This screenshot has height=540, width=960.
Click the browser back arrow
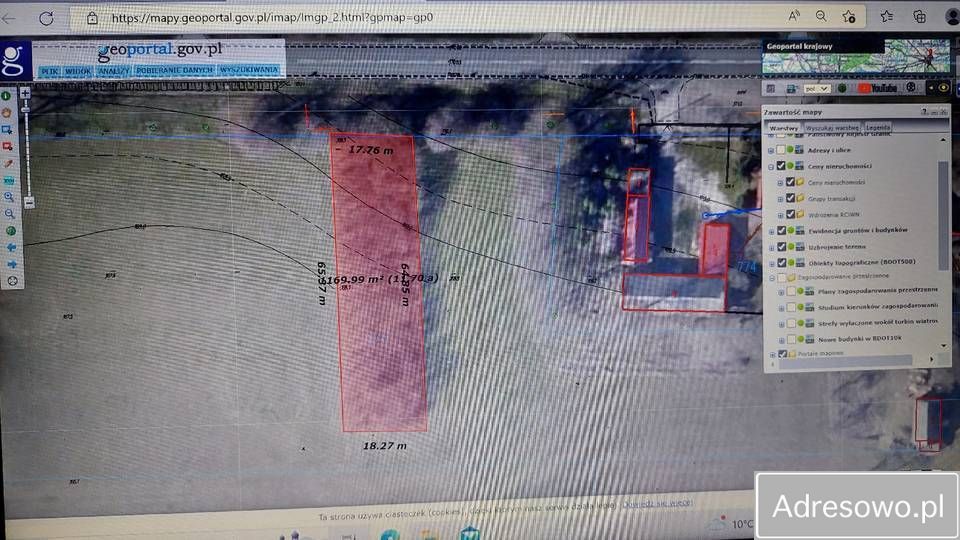[9, 19]
